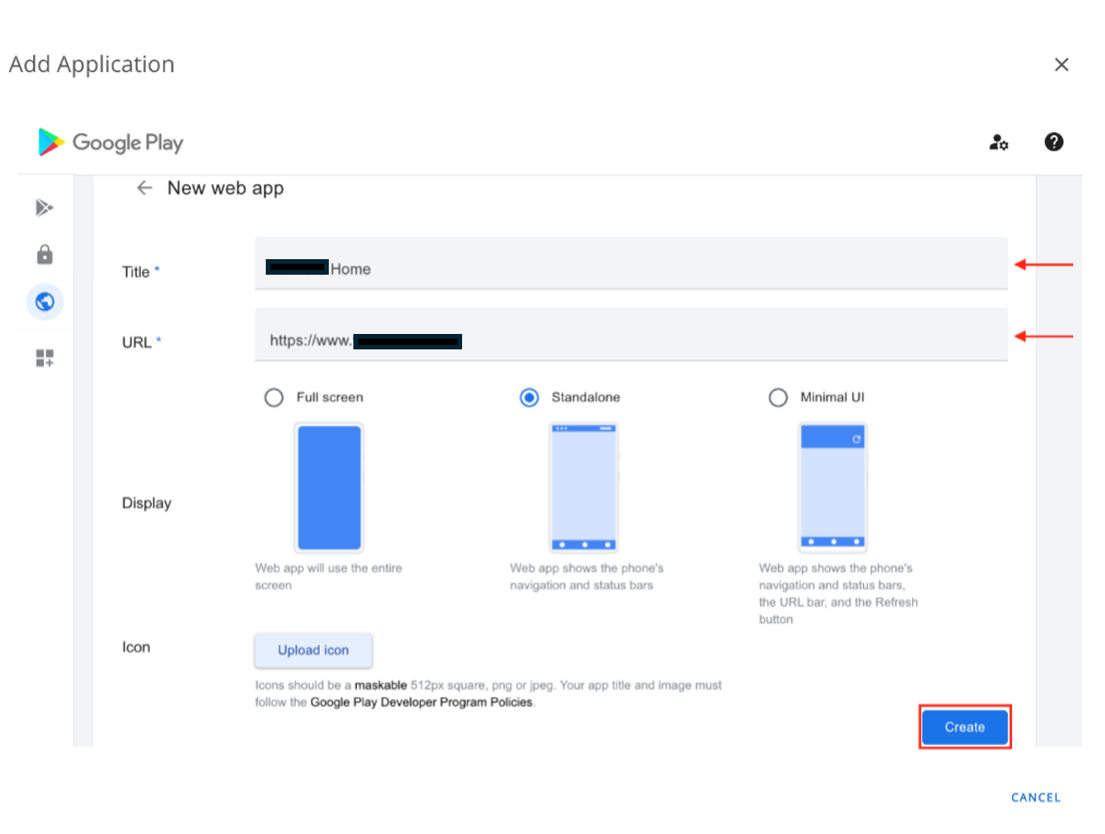Image resolution: width=1105 pixels, height=834 pixels.
Task: Open private apps lock icon
Action: (44, 255)
